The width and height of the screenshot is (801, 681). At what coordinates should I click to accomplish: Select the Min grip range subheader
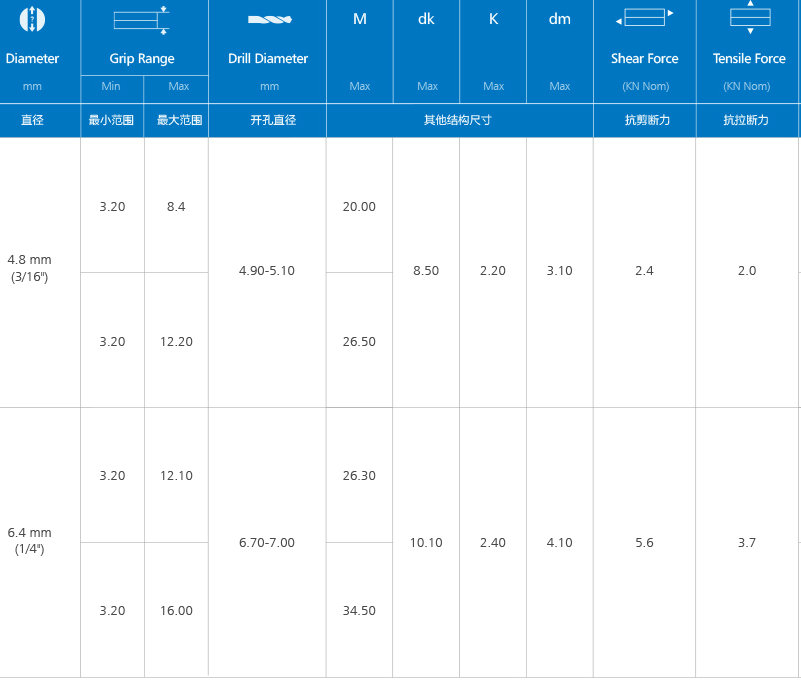[111, 86]
